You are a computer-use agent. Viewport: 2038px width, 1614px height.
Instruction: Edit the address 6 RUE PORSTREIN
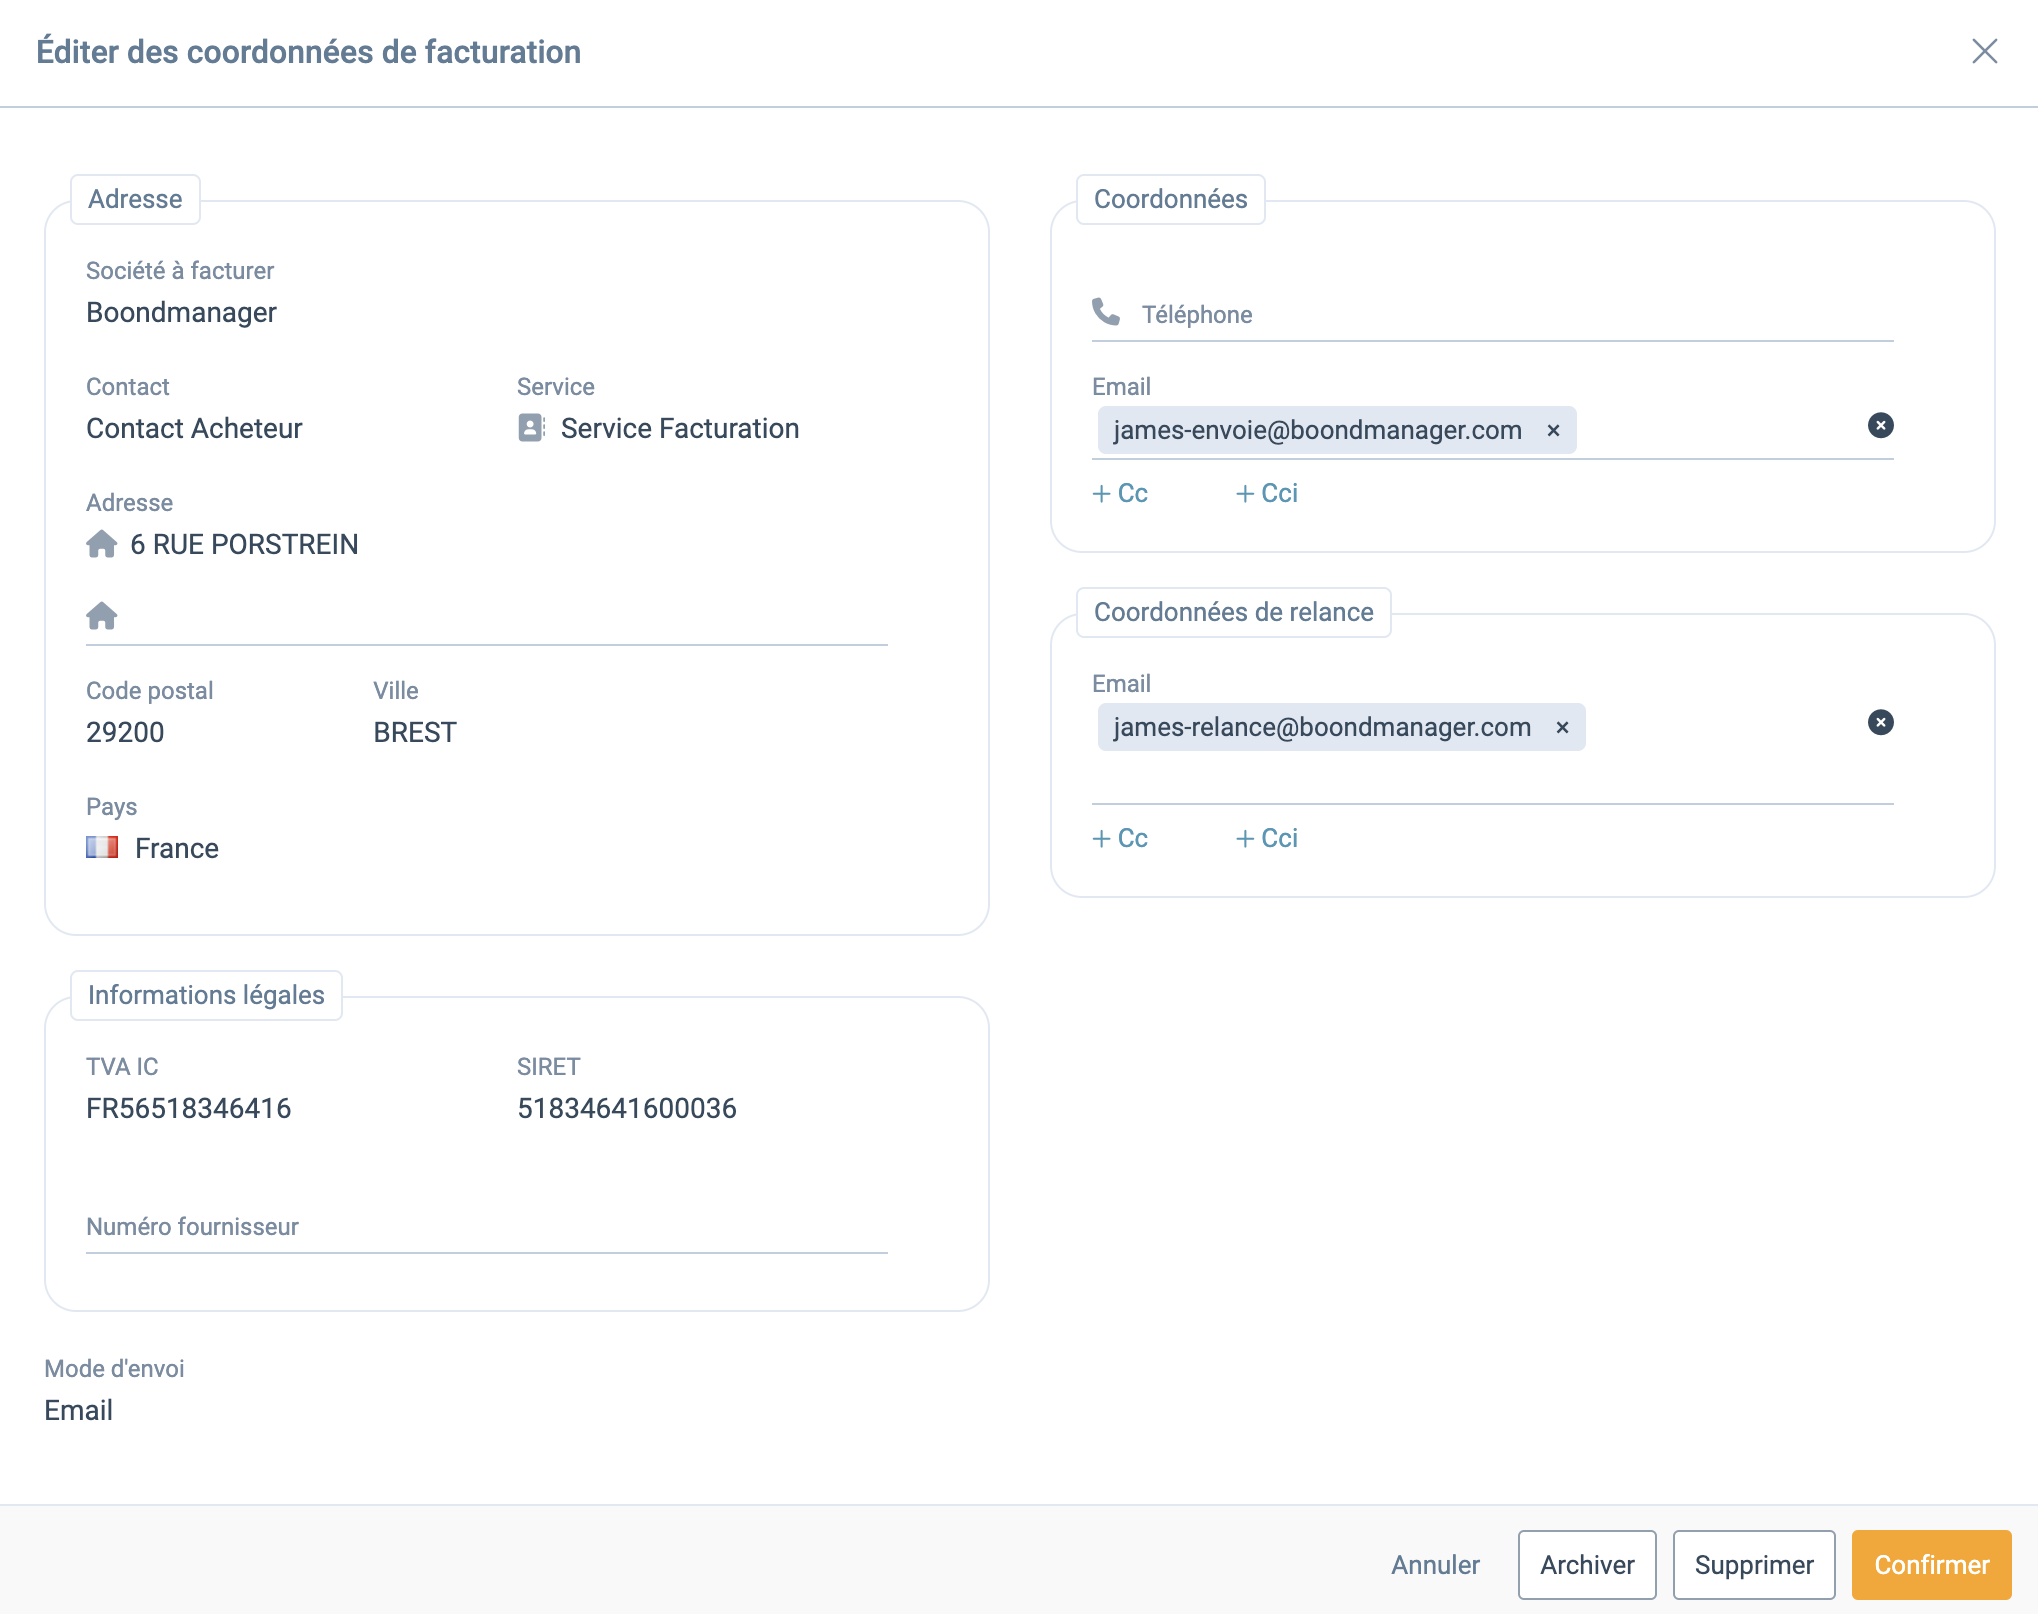coord(244,545)
